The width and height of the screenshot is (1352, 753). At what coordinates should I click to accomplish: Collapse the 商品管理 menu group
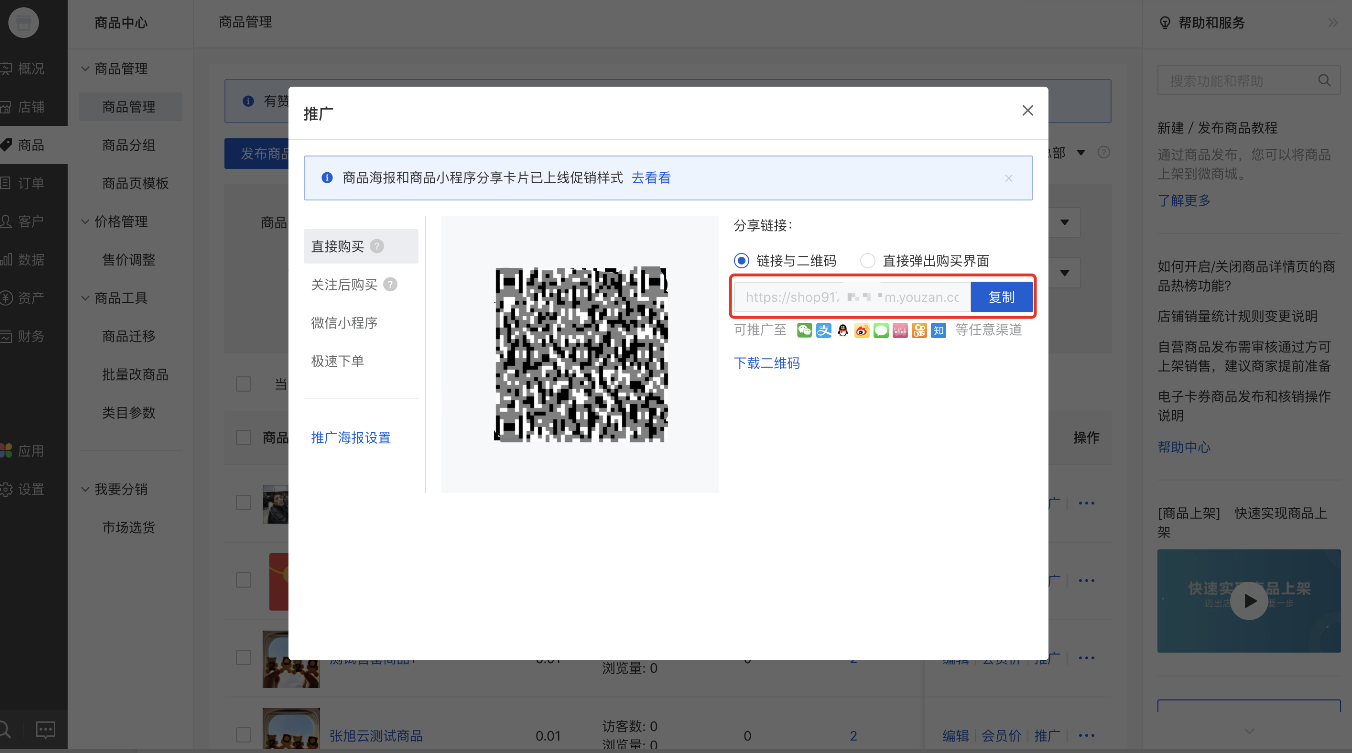pos(85,69)
